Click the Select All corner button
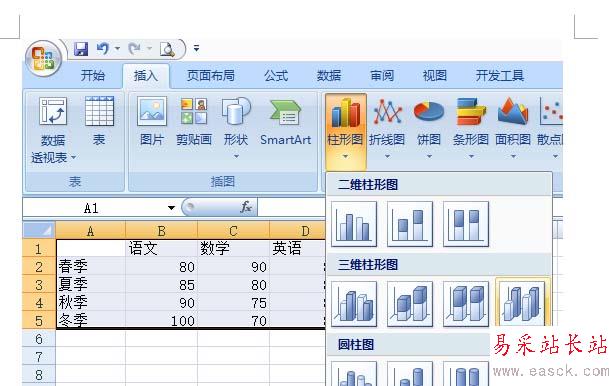The image size is (610, 386). pos(39,230)
